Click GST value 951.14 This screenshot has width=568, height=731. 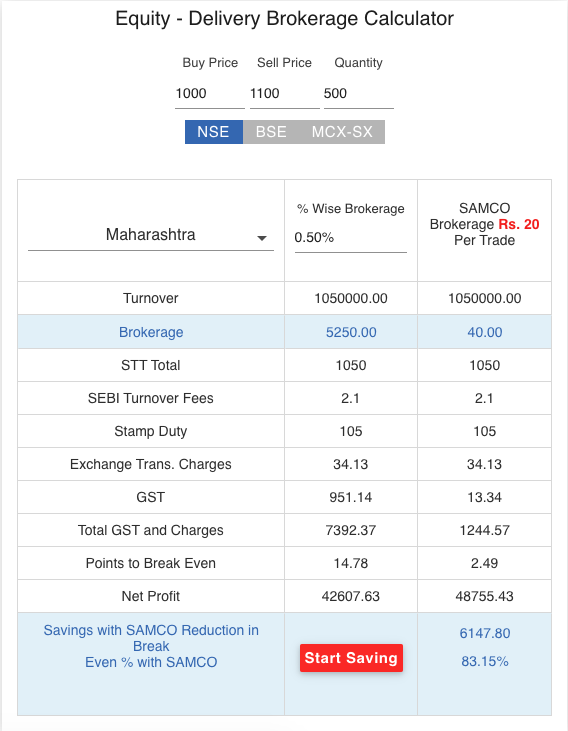pos(351,497)
